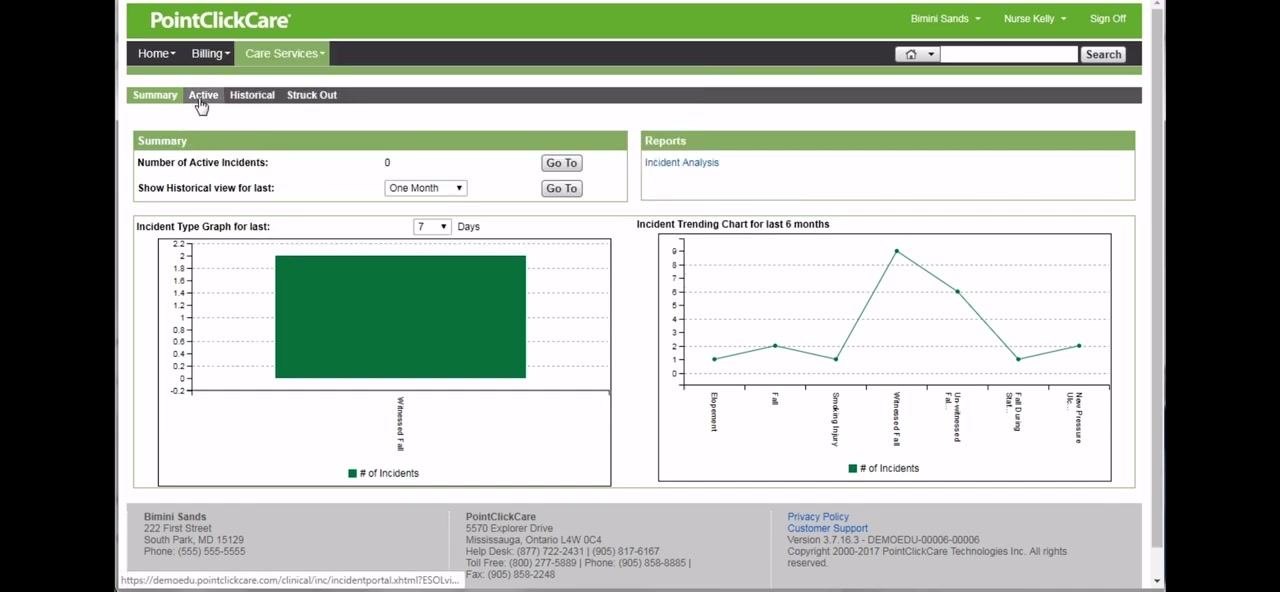This screenshot has width=1280, height=592.
Task: Click the PointClickCare logo
Action: point(220,20)
